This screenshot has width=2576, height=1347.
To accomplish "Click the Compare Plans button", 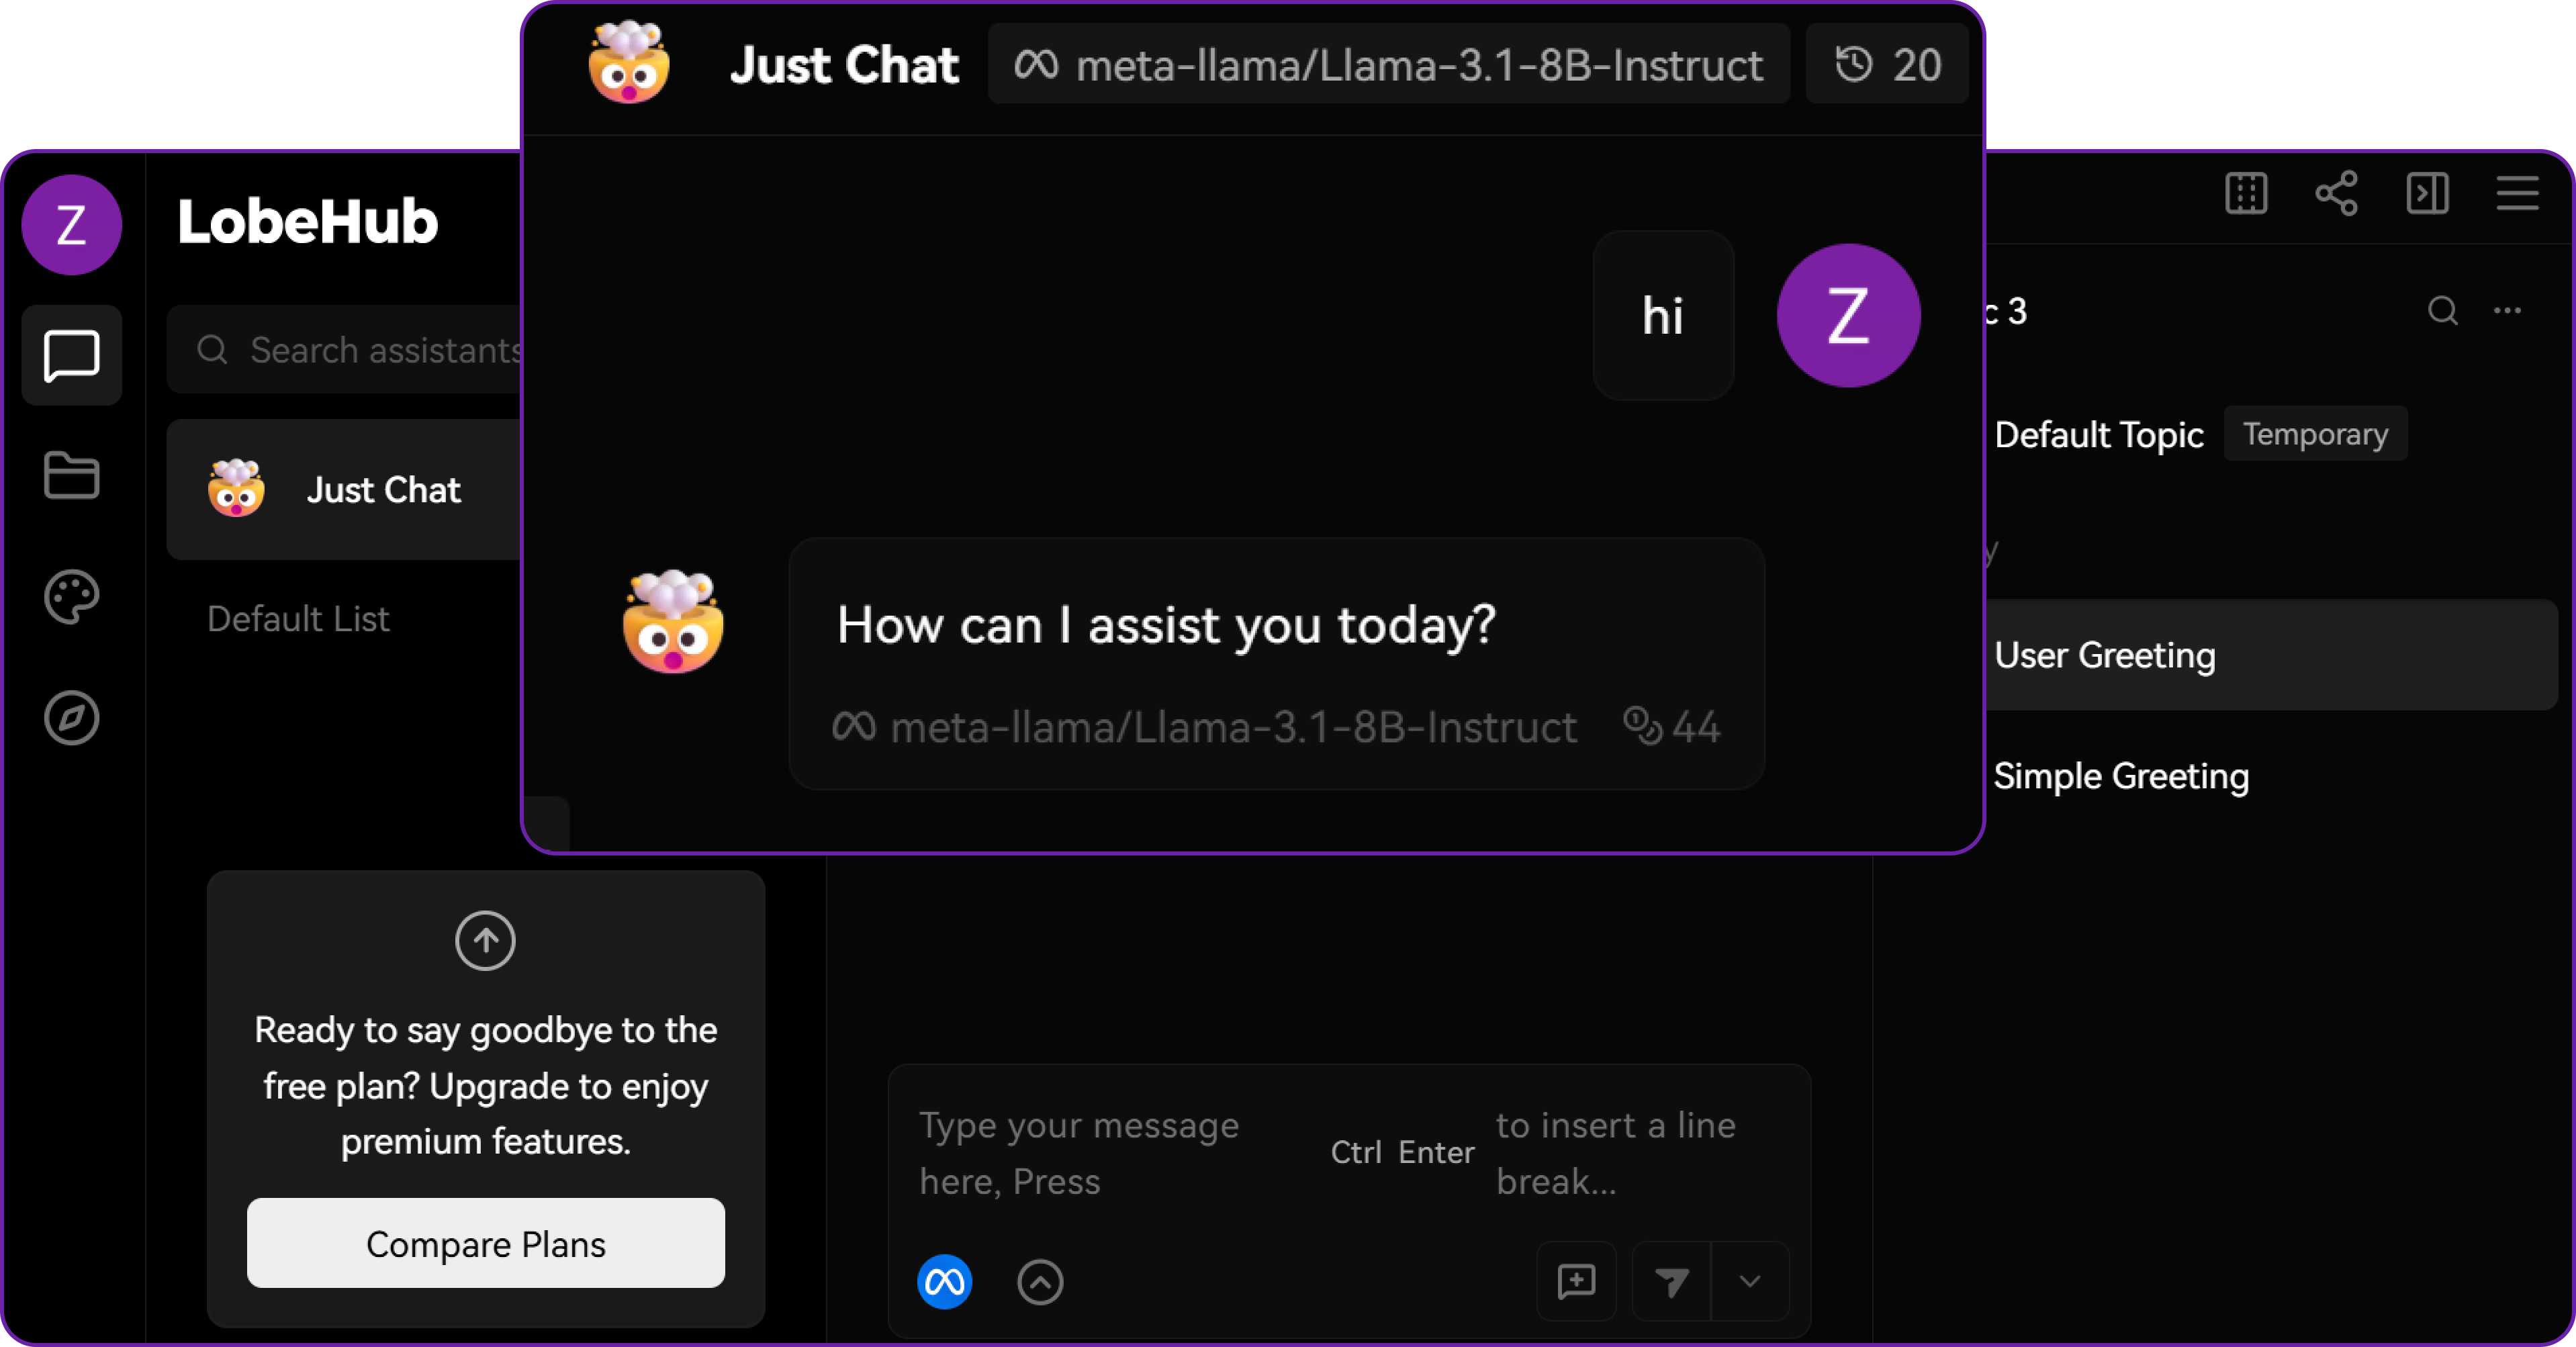I will 485,1243.
